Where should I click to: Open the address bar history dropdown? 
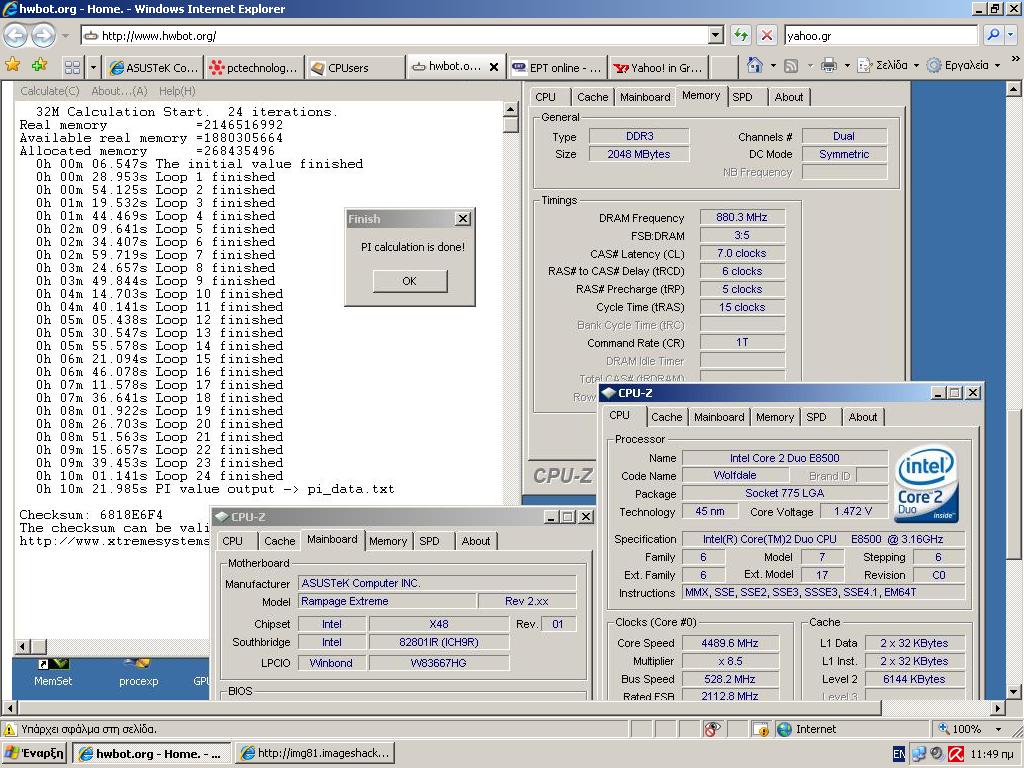716,35
